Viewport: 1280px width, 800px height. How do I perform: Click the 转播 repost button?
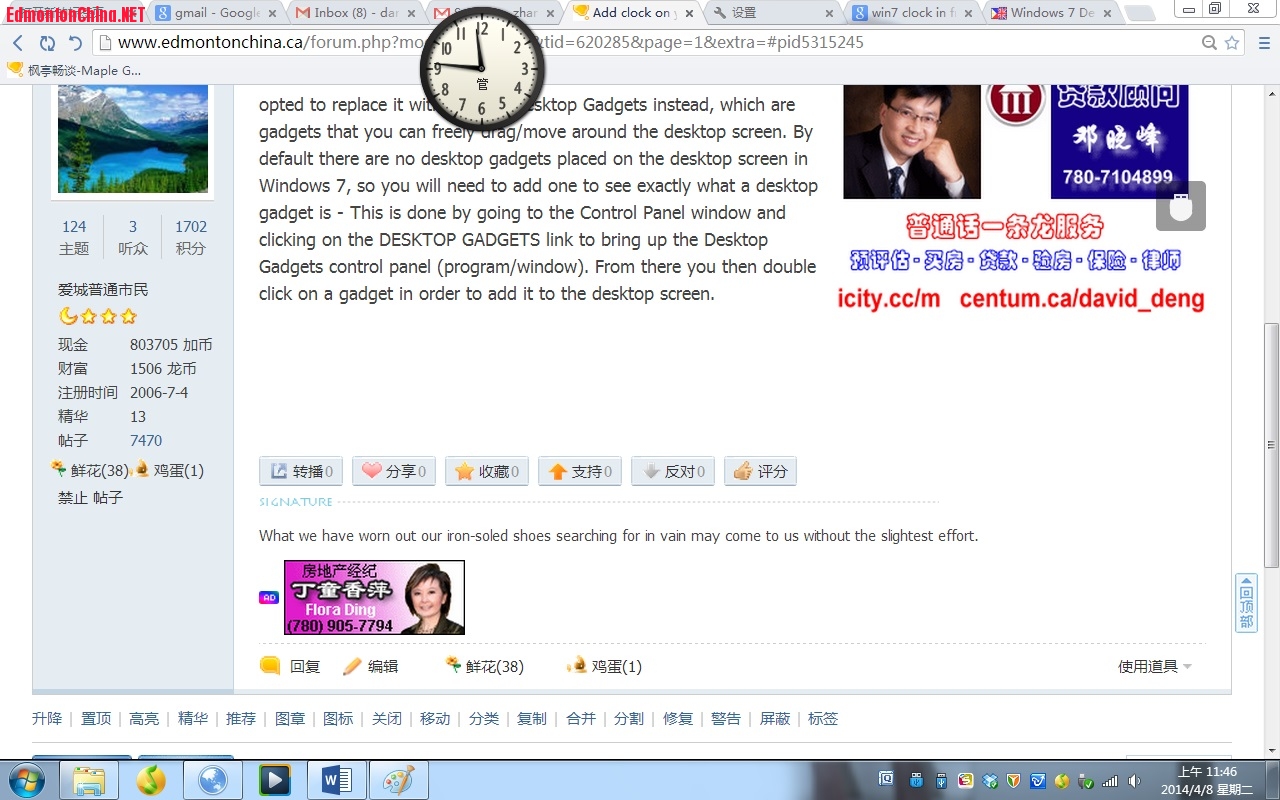tap(301, 472)
